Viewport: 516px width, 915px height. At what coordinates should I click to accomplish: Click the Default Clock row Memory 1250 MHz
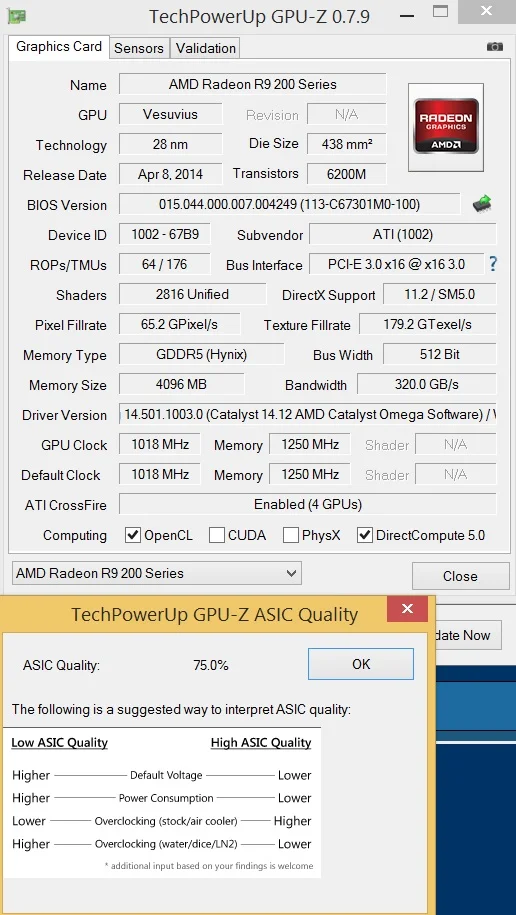[x=309, y=474]
